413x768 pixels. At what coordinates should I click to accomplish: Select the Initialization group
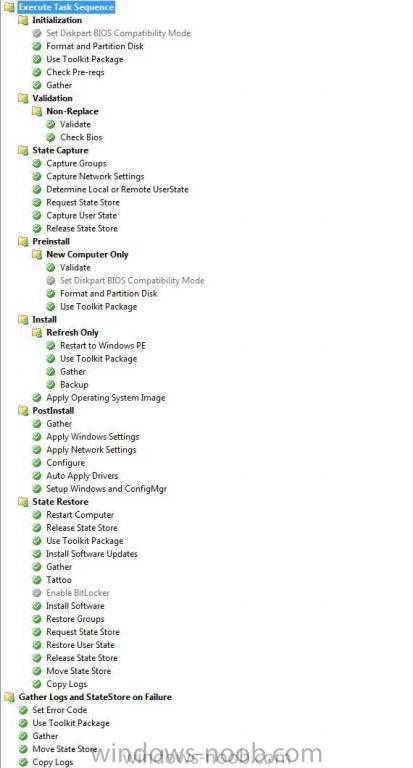pyautogui.click(x=57, y=20)
